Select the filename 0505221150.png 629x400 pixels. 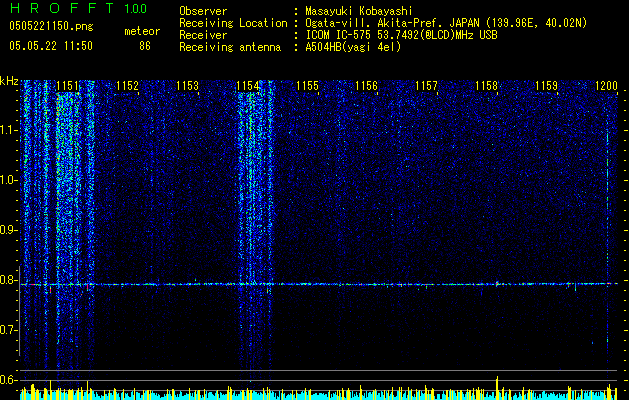tap(51, 26)
